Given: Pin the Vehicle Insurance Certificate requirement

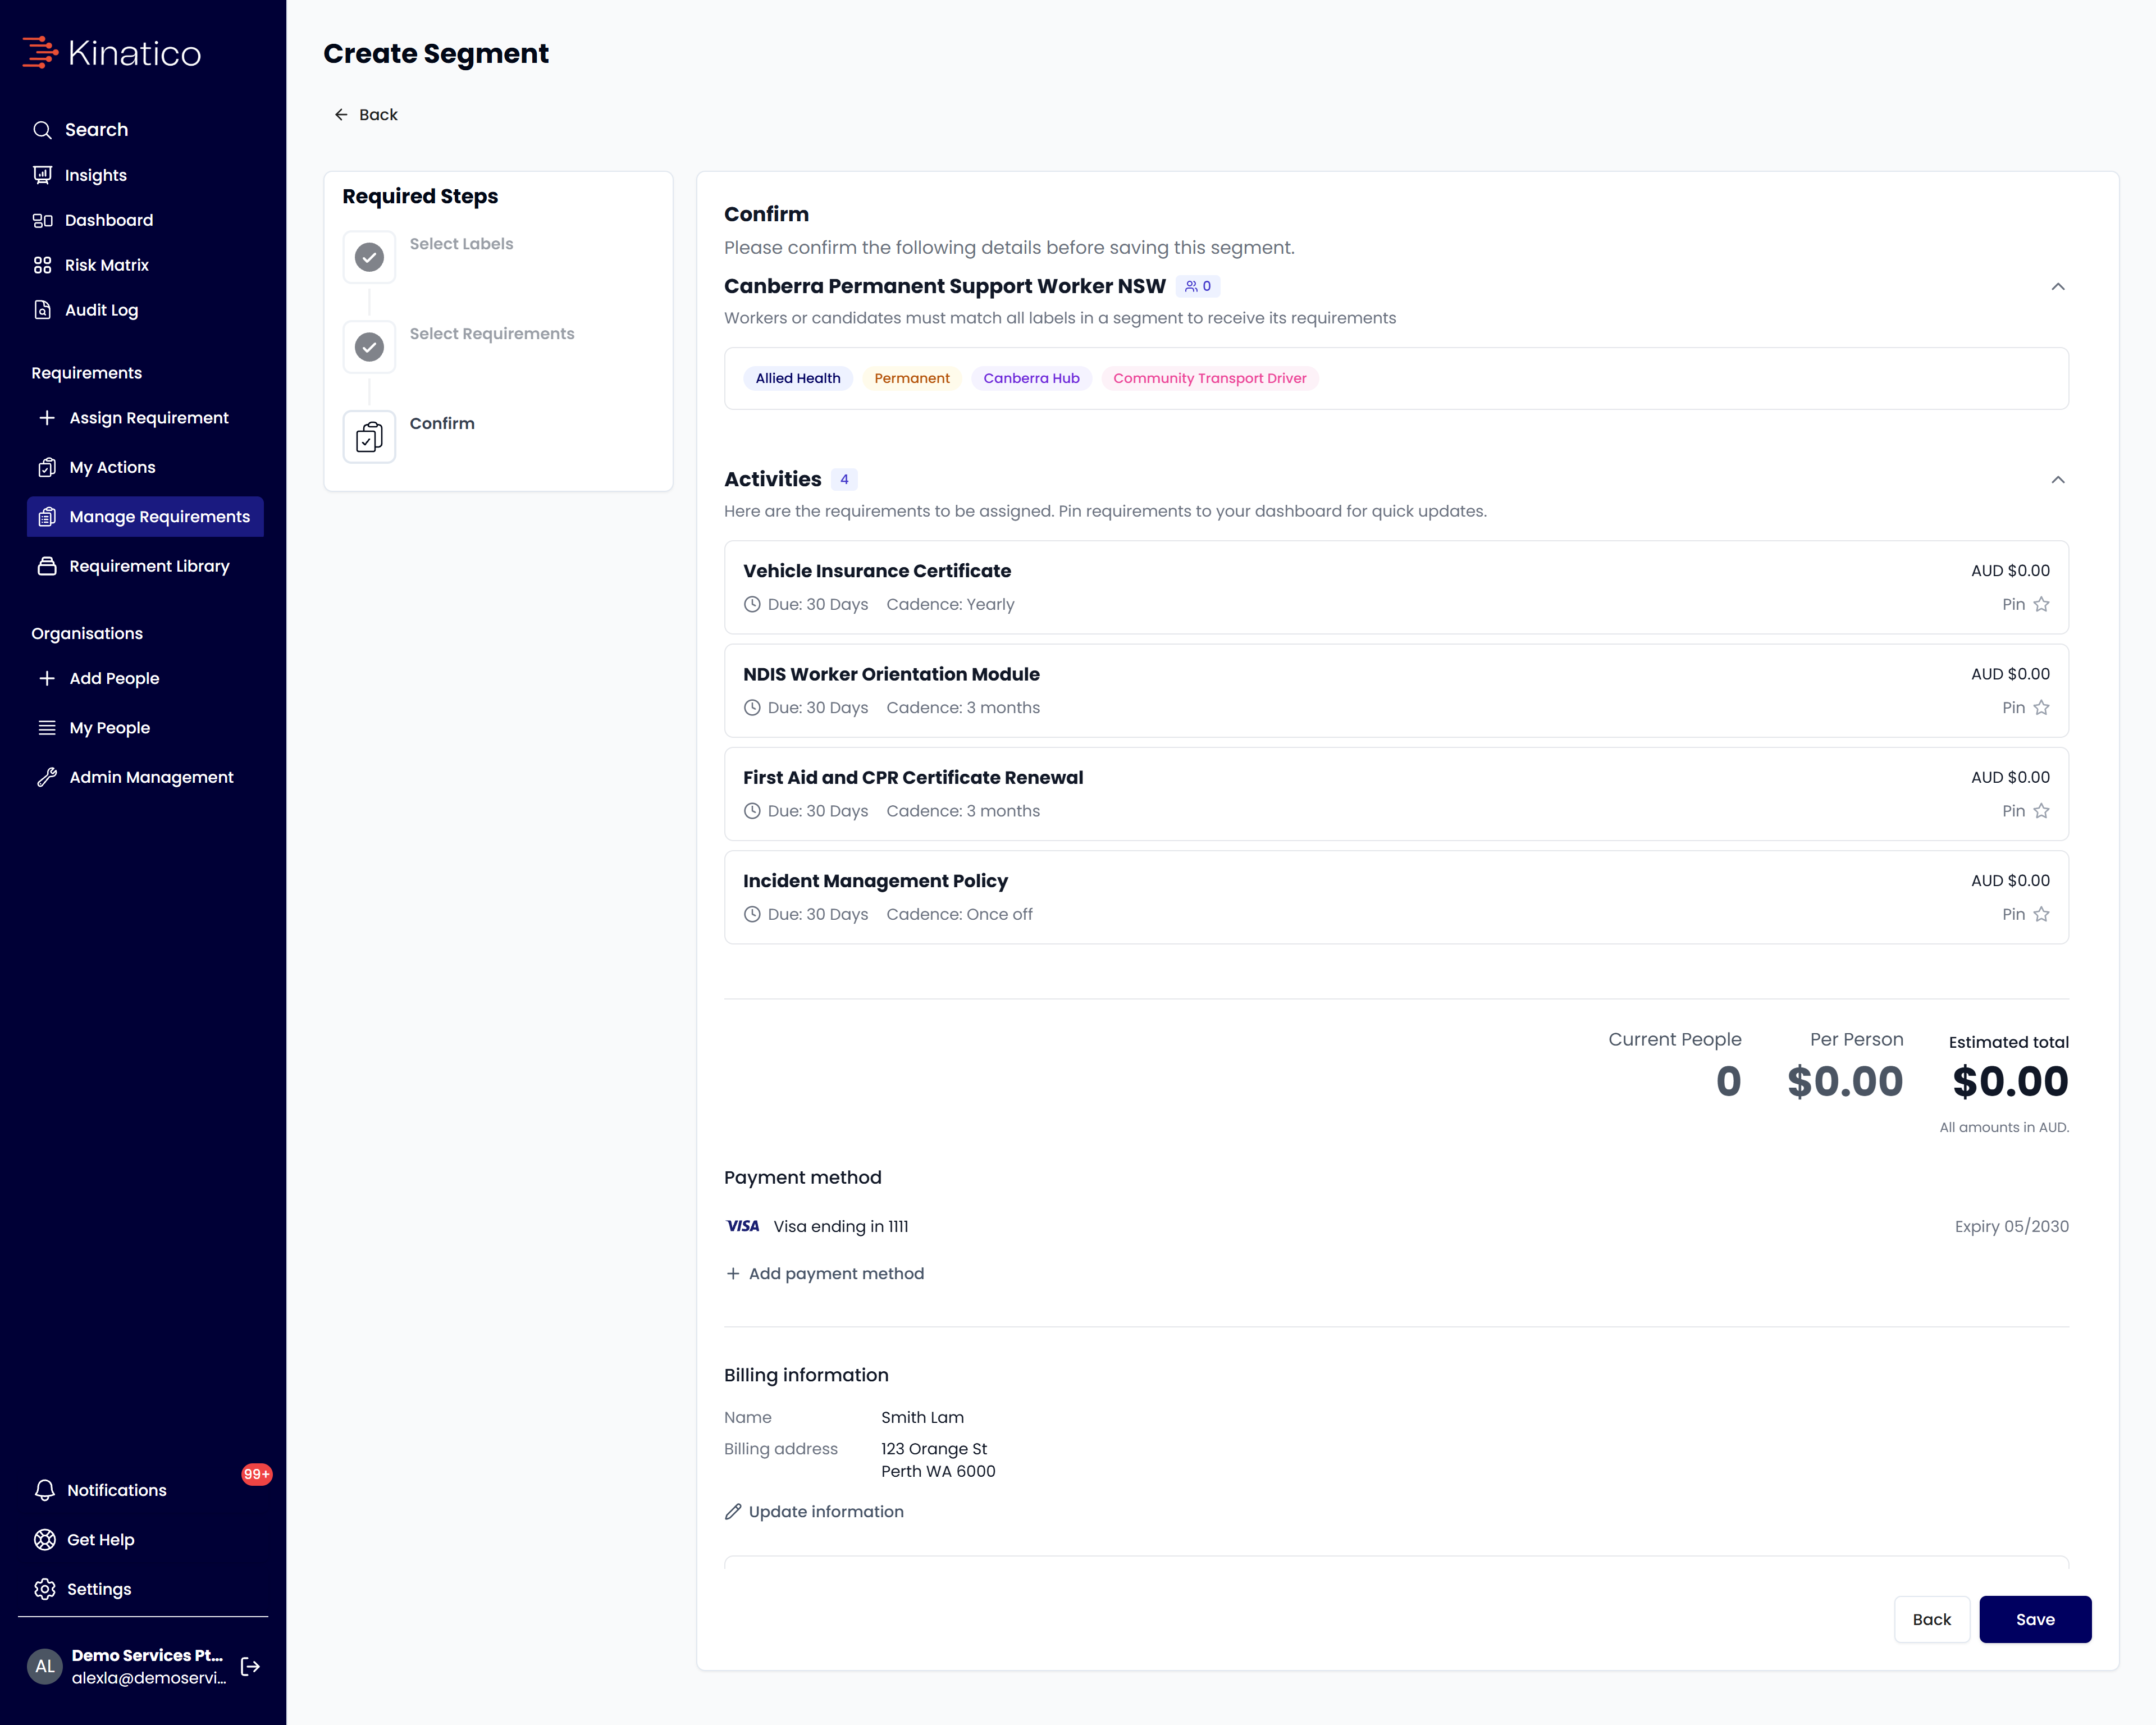Looking at the screenshot, I should coord(2026,604).
